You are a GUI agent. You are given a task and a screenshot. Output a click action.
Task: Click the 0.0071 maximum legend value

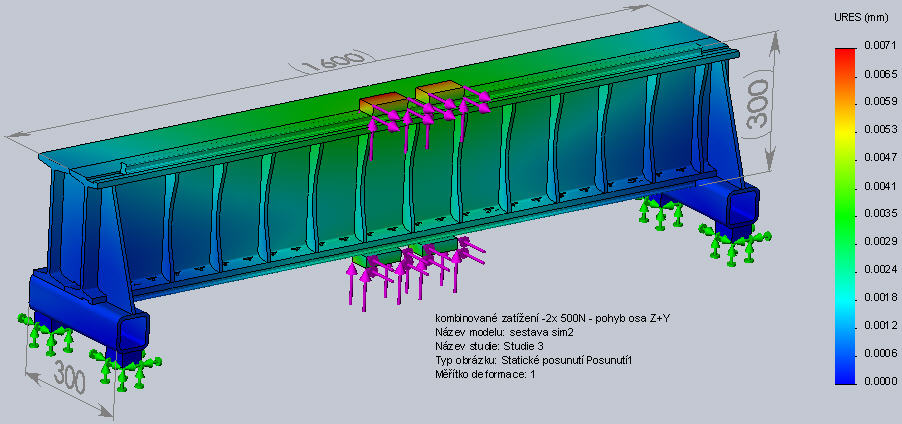[x=881, y=46]
